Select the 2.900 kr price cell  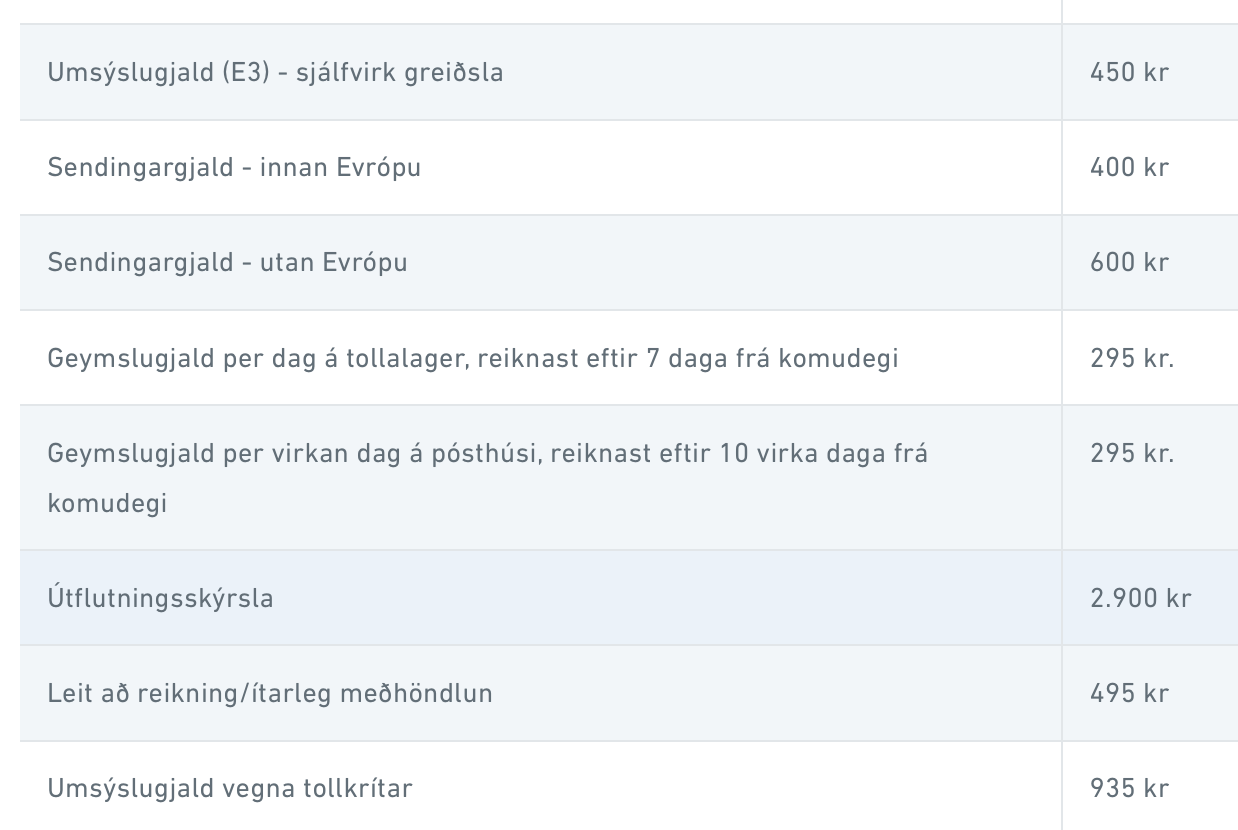[1140, 599]
